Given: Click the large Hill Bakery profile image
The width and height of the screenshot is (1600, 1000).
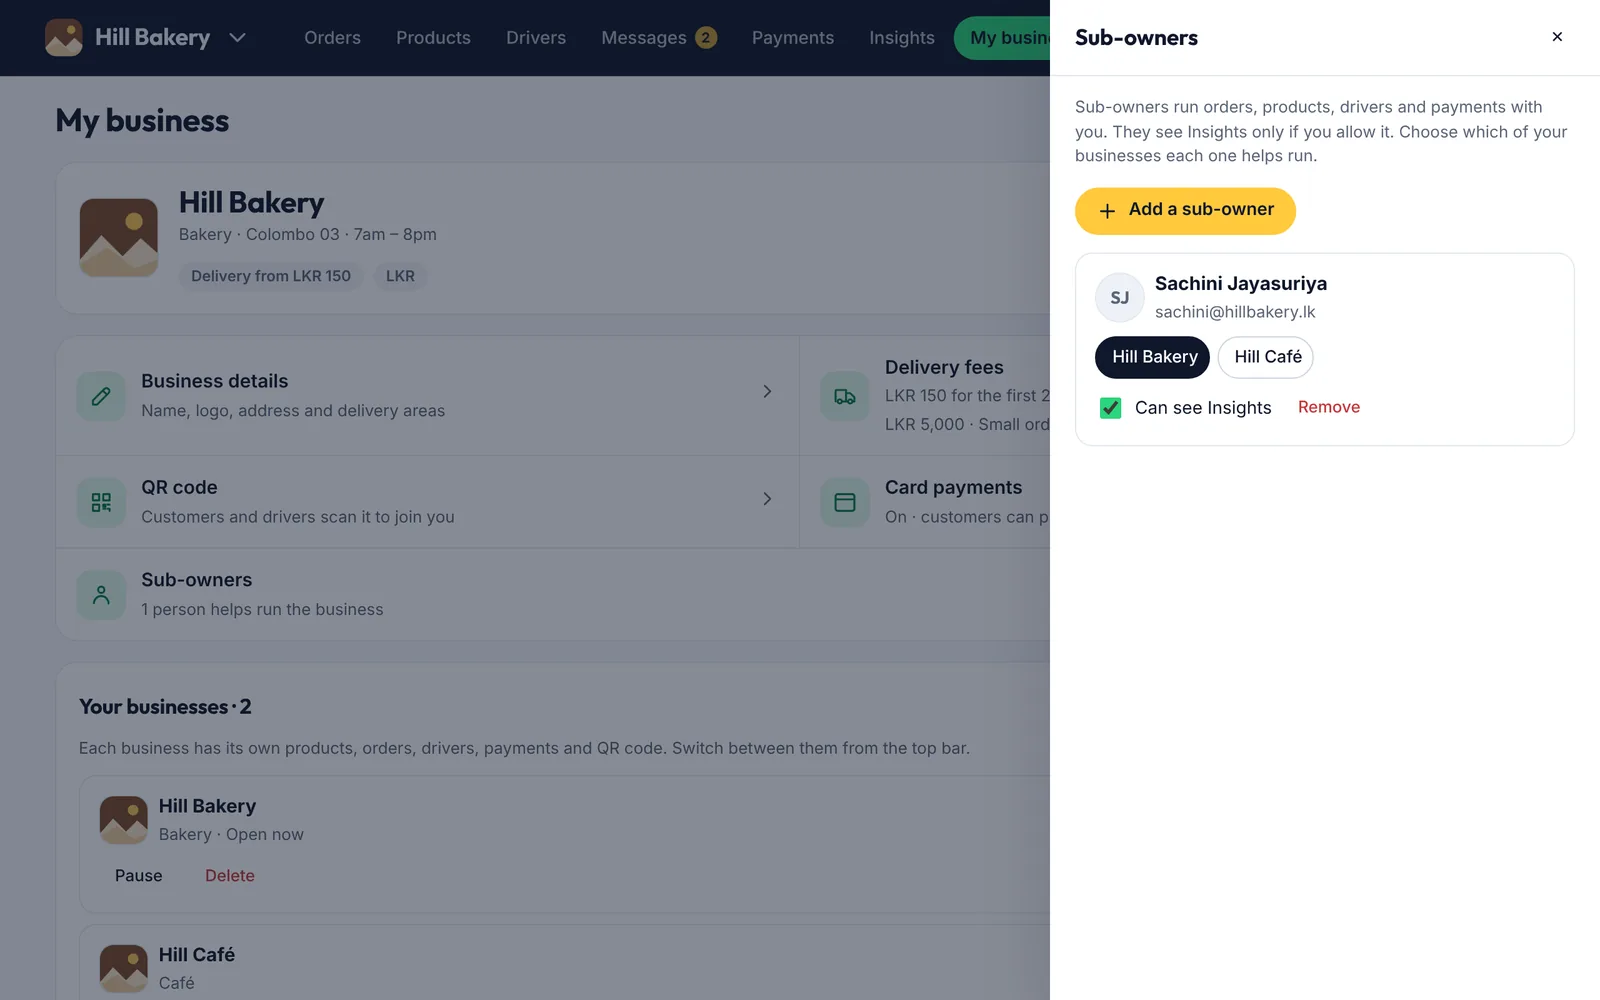Looking at the screenshot, I should pyautogui.click(x=119, y=238).
